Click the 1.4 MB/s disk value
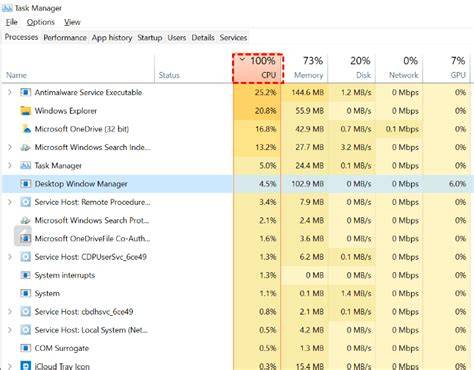 356,293
